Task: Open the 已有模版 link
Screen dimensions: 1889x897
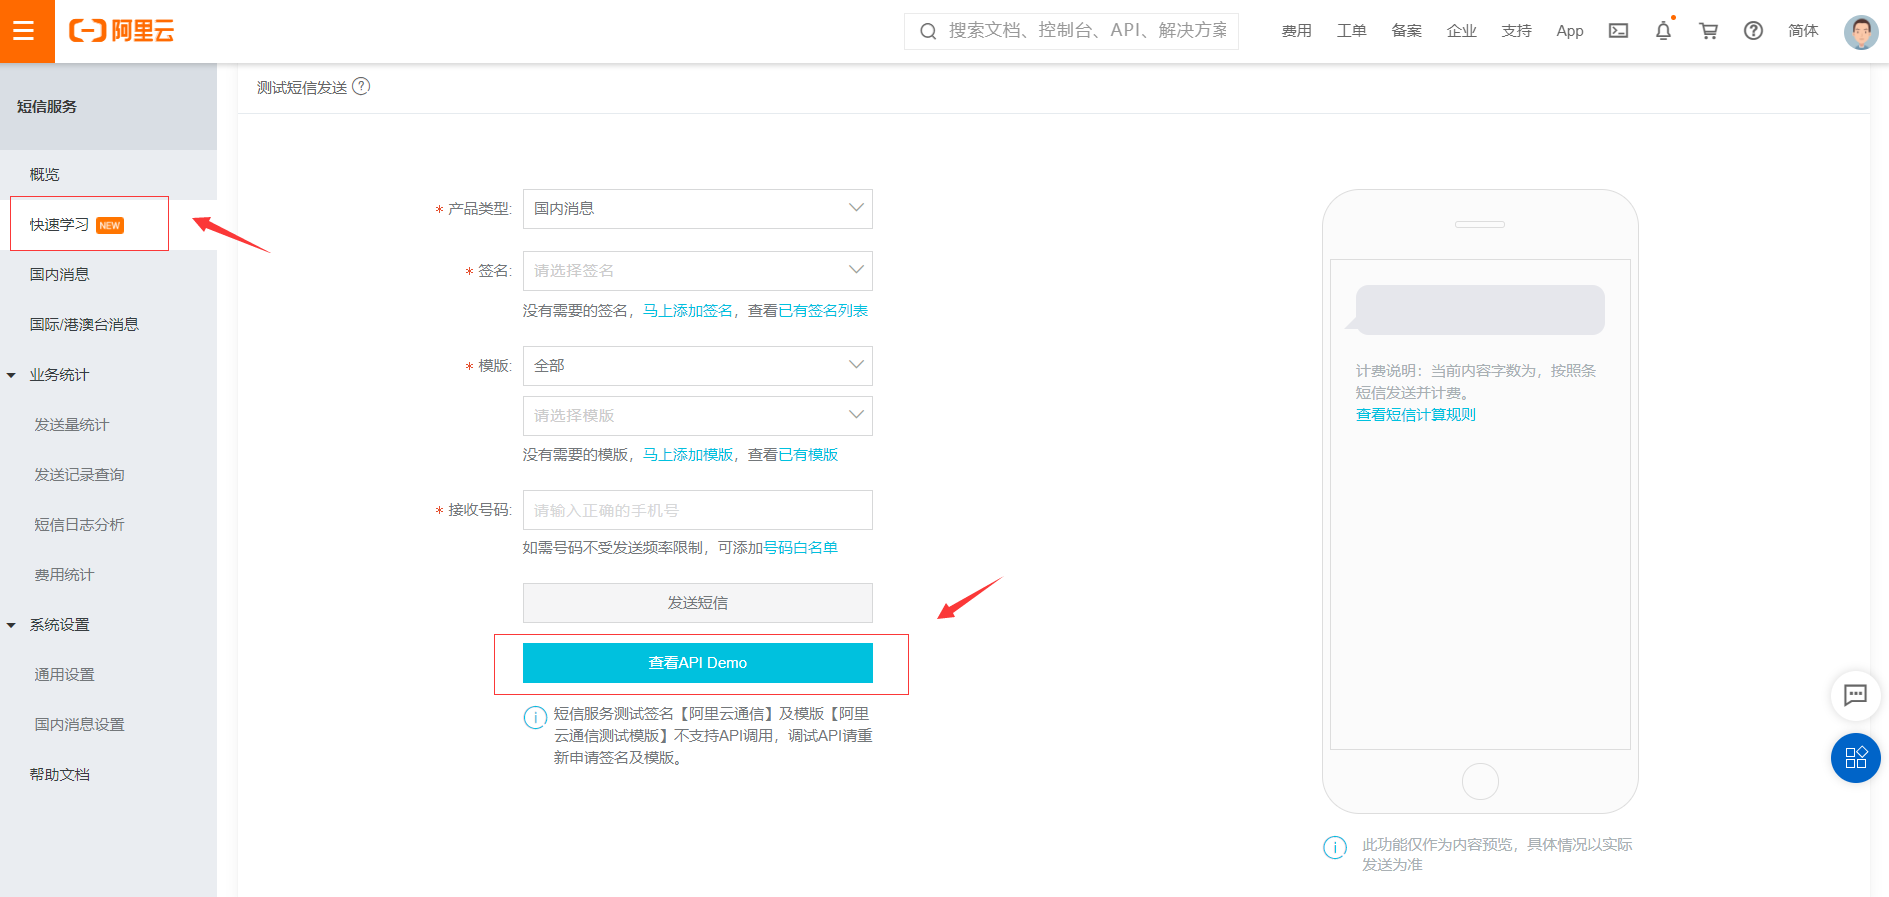Action: 808,455
